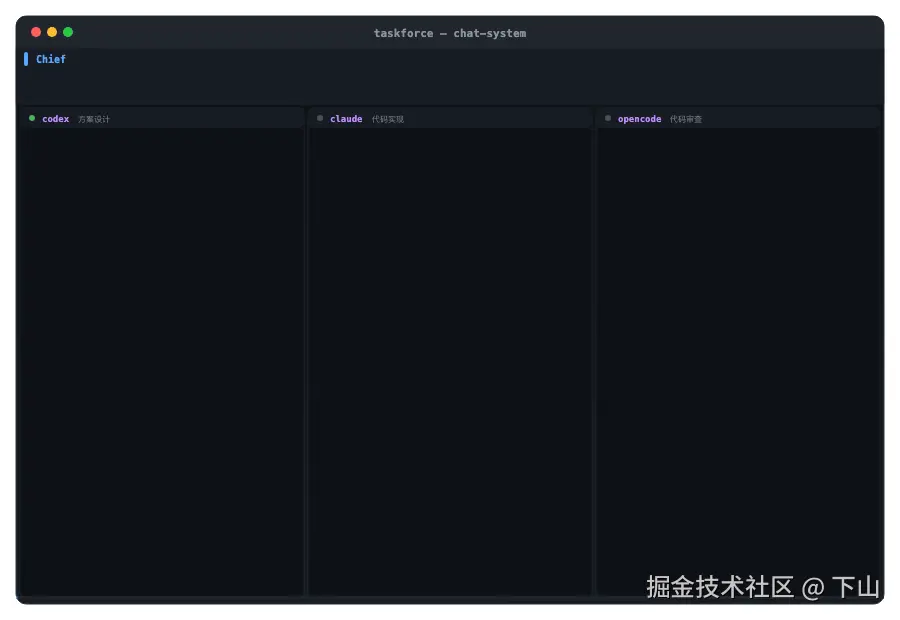Click the Chief label at top left
The image size is (900, 620).
click(51, 59)
